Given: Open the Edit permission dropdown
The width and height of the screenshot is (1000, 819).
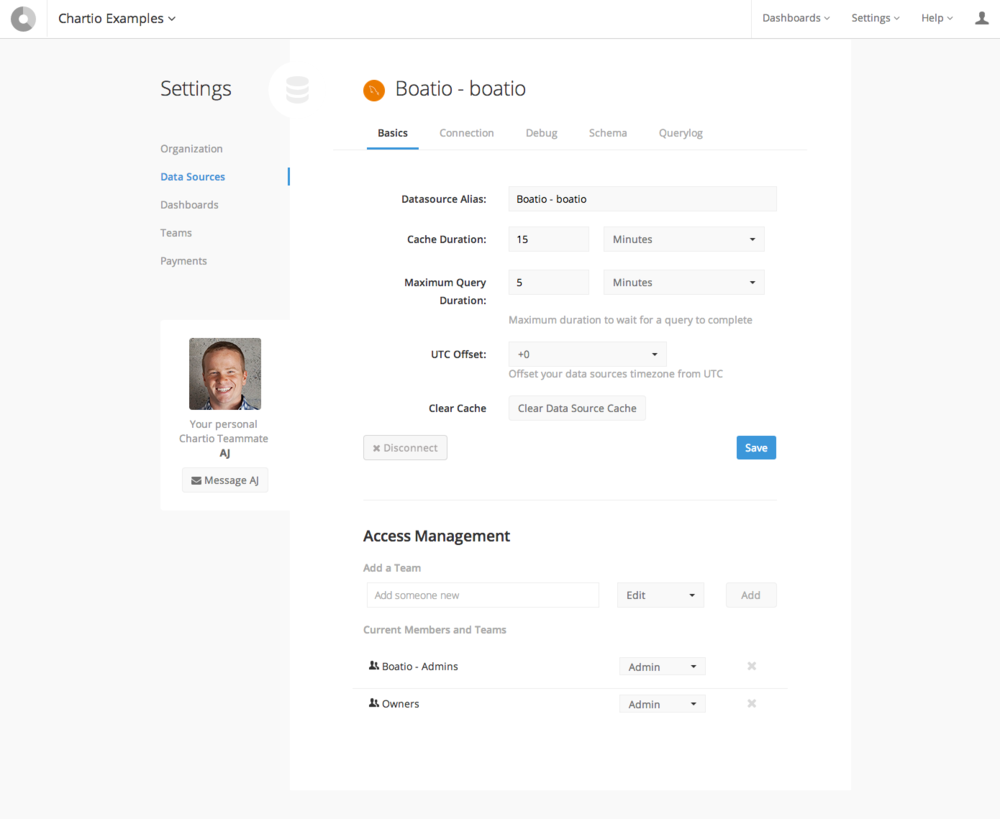Looking at the screenshot, I should point(660,595).
